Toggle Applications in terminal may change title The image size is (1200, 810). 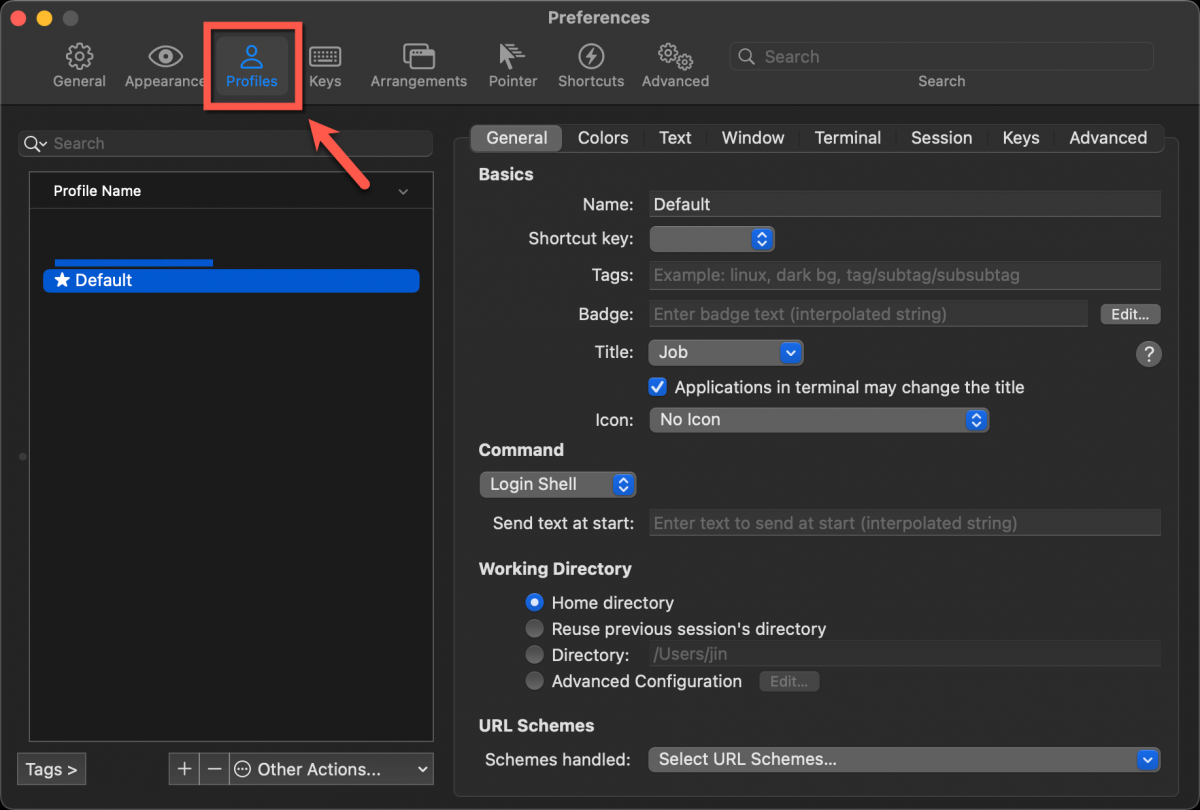click(x=658, y=387)
